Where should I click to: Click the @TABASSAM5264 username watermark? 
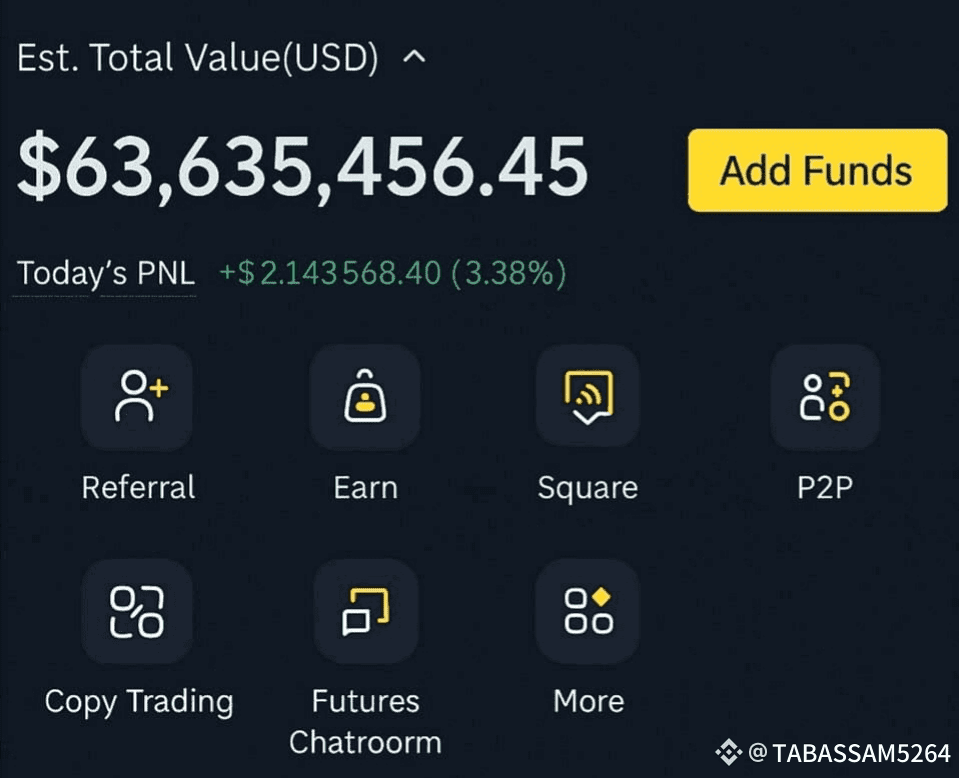[x=850, y=753]
